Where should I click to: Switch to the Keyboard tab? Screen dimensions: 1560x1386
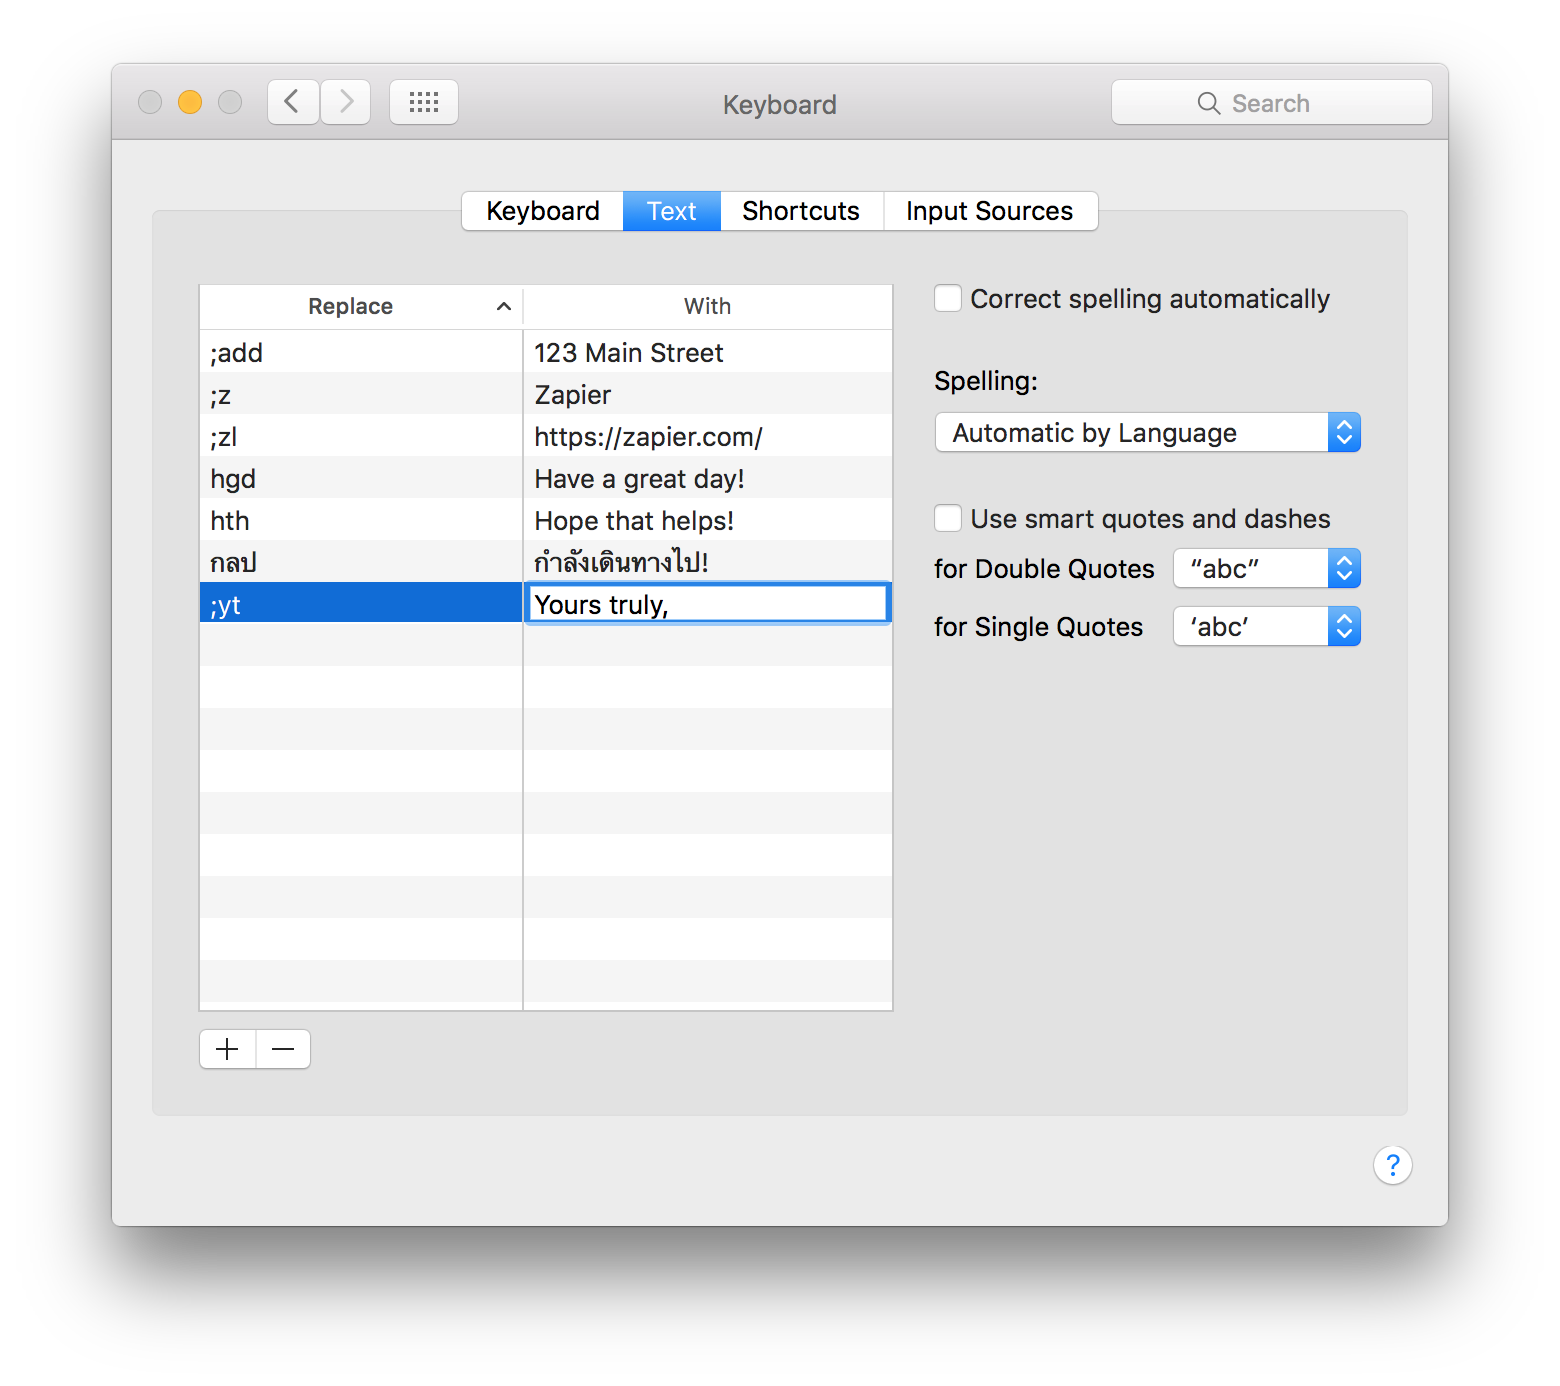[x=543, y=211]
